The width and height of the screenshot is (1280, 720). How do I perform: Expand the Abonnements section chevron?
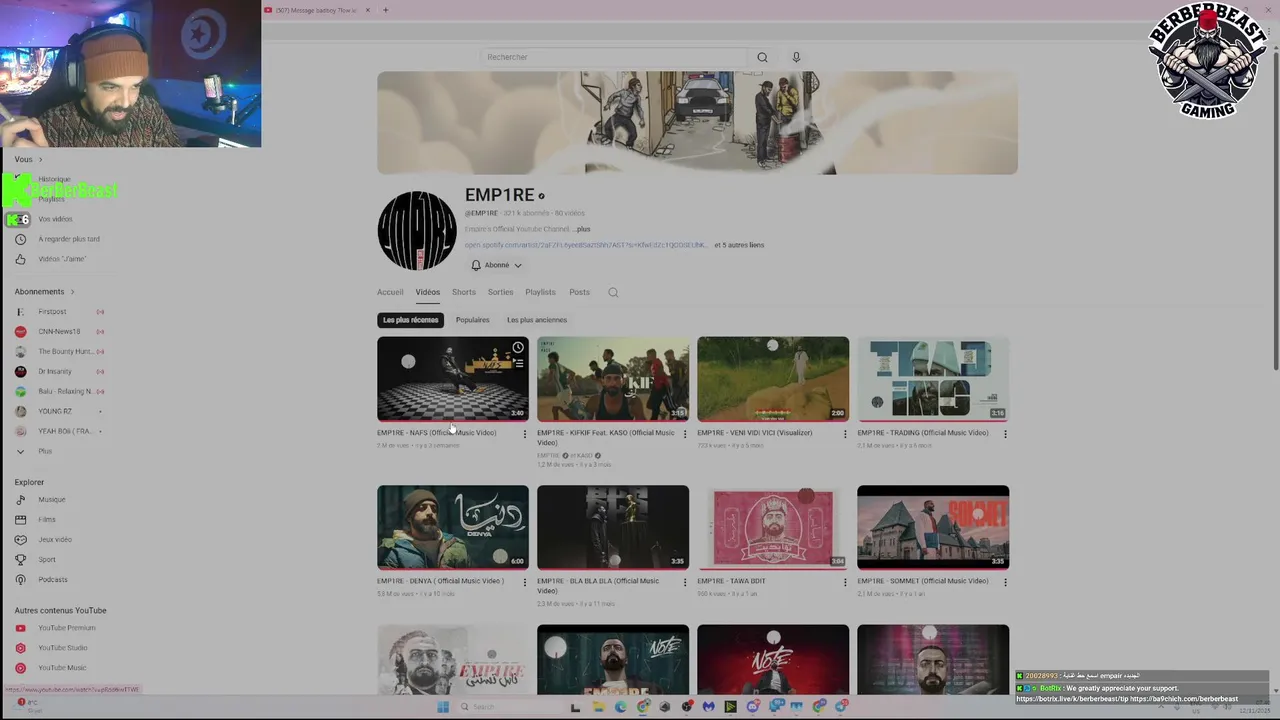72,292
